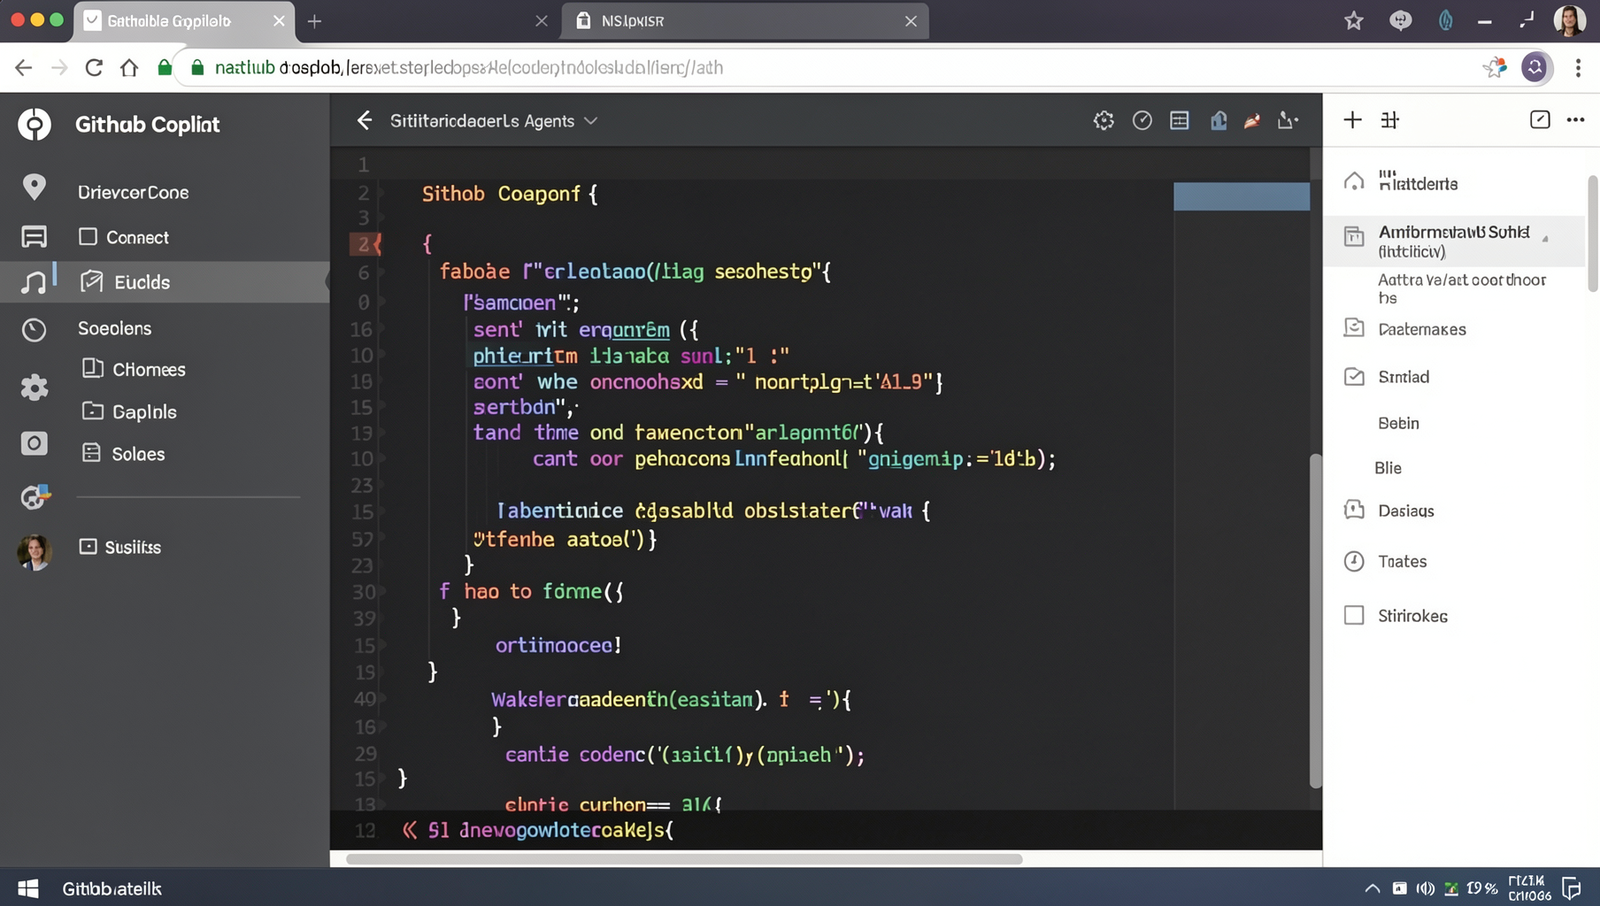
Task: Open the browser three-dot menu
Action: pos(1578,68)
